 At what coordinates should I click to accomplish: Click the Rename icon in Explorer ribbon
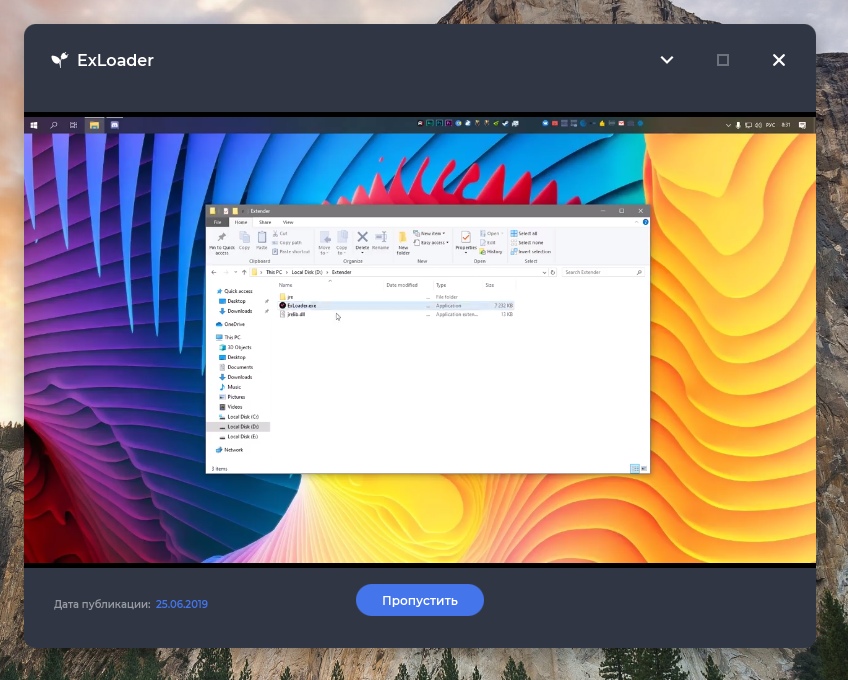(x=381, y=240)
